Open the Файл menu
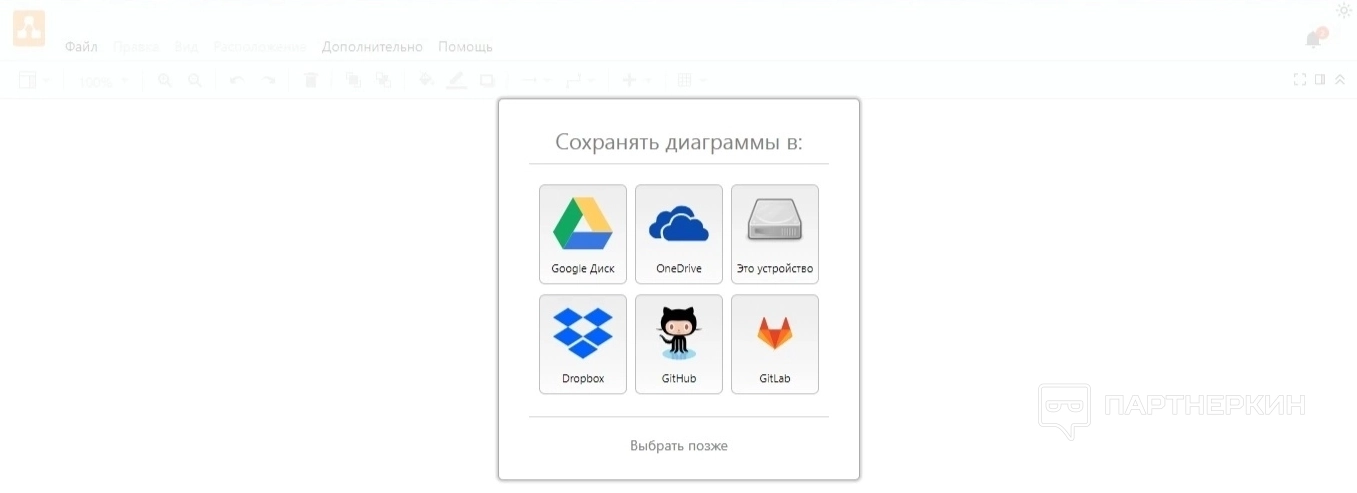The image size is (1357, 493). pos(81,47)
